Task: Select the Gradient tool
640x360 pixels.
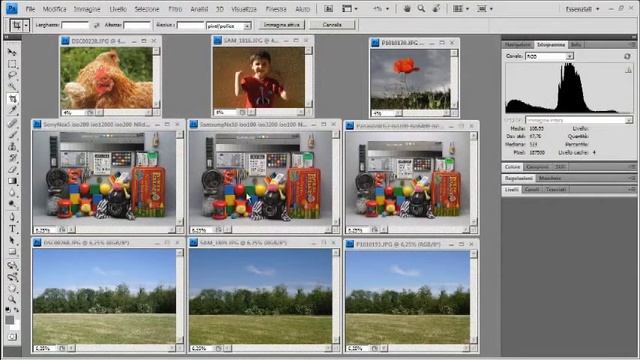Action: pyautogui.click(x=12, y=180)
